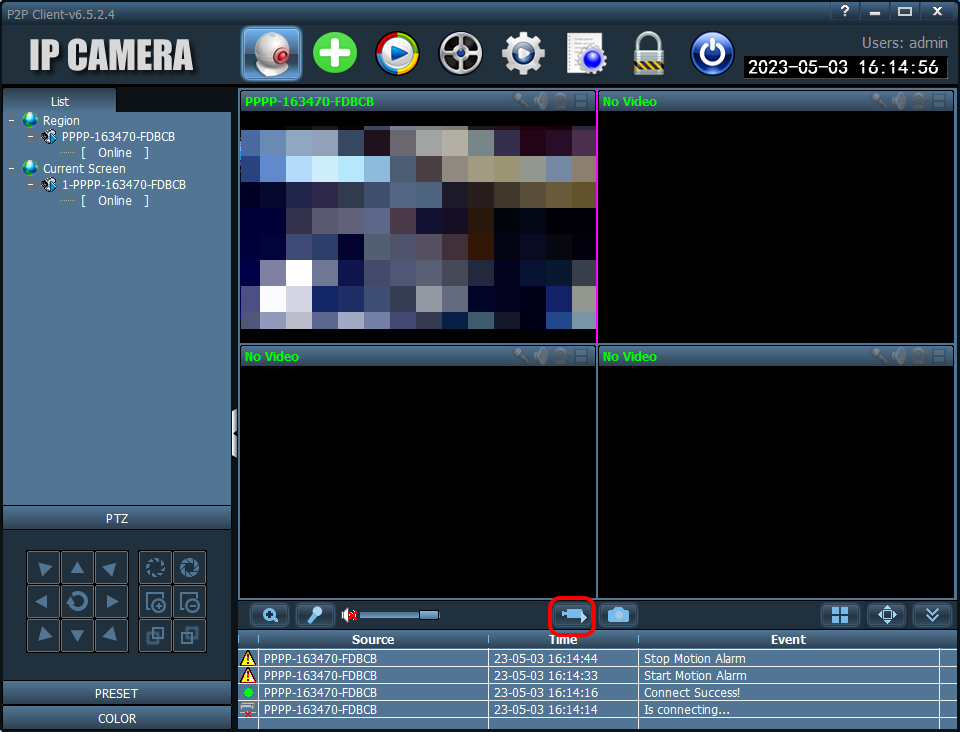
Task: Click the camera snapshot button below video
Action: pos(618,614)
